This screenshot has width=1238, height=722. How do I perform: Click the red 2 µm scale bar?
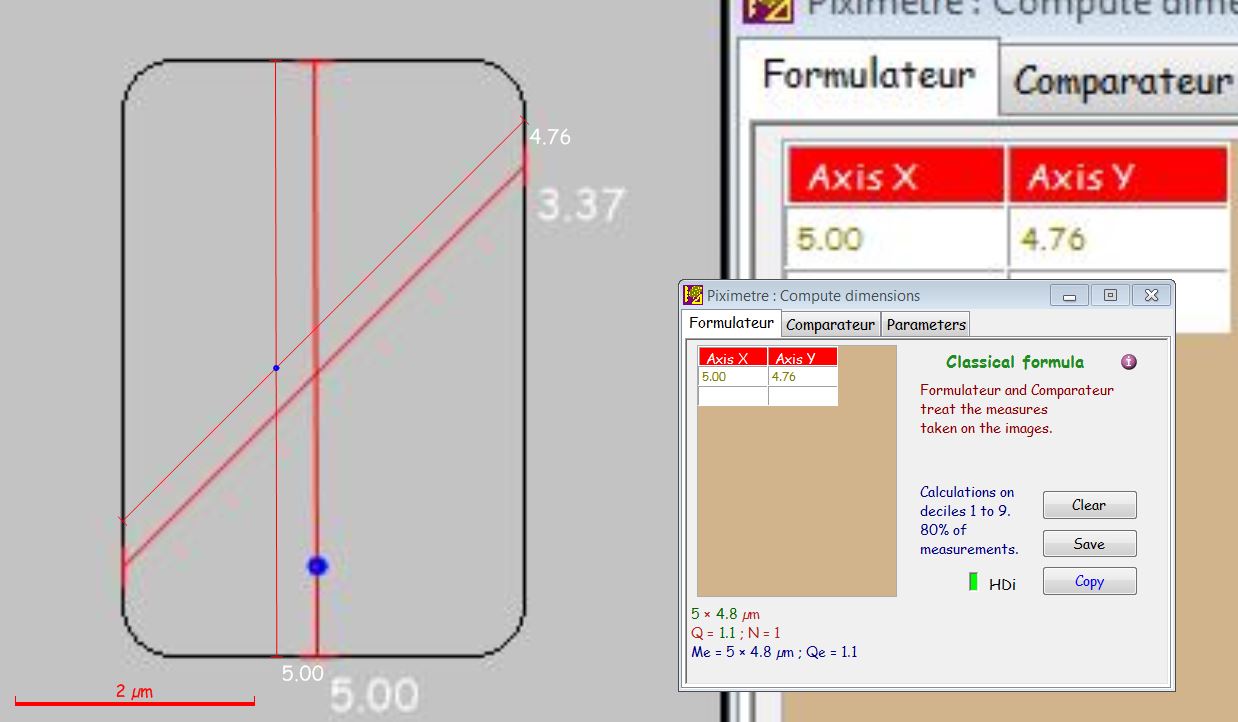[x=134, y=702]
